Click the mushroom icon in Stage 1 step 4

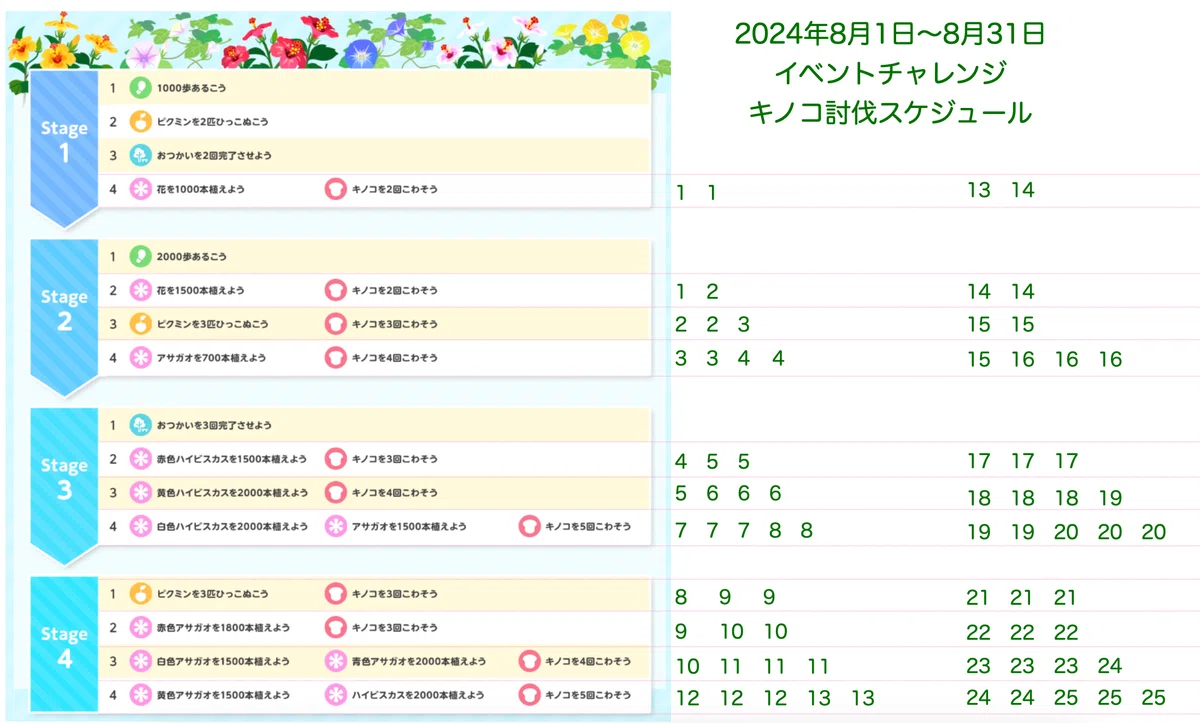click(335, 189)
